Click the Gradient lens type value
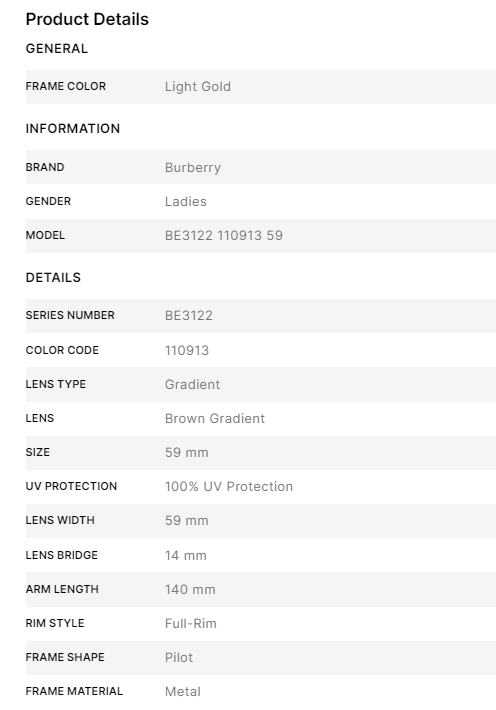The width and height of the screenshot is (496, 710). click(192, 384)
